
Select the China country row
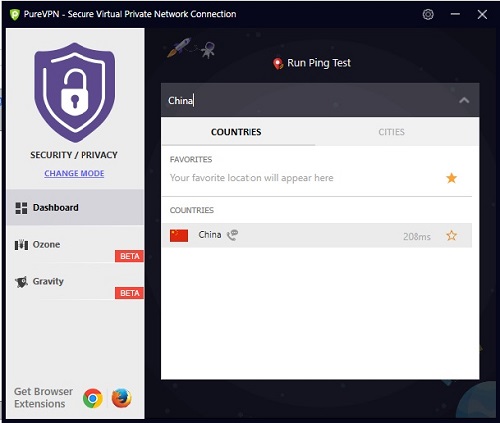tap(317, 235)
